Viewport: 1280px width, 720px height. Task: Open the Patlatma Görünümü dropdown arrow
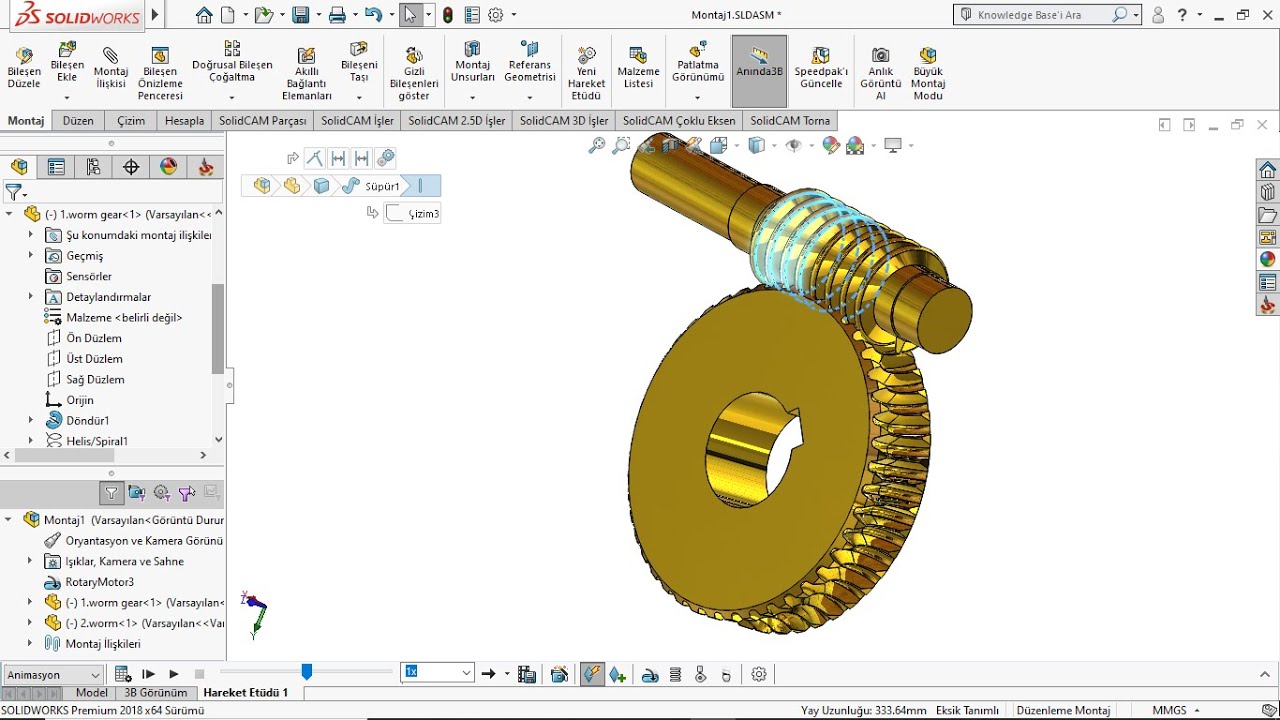point(697,98)
